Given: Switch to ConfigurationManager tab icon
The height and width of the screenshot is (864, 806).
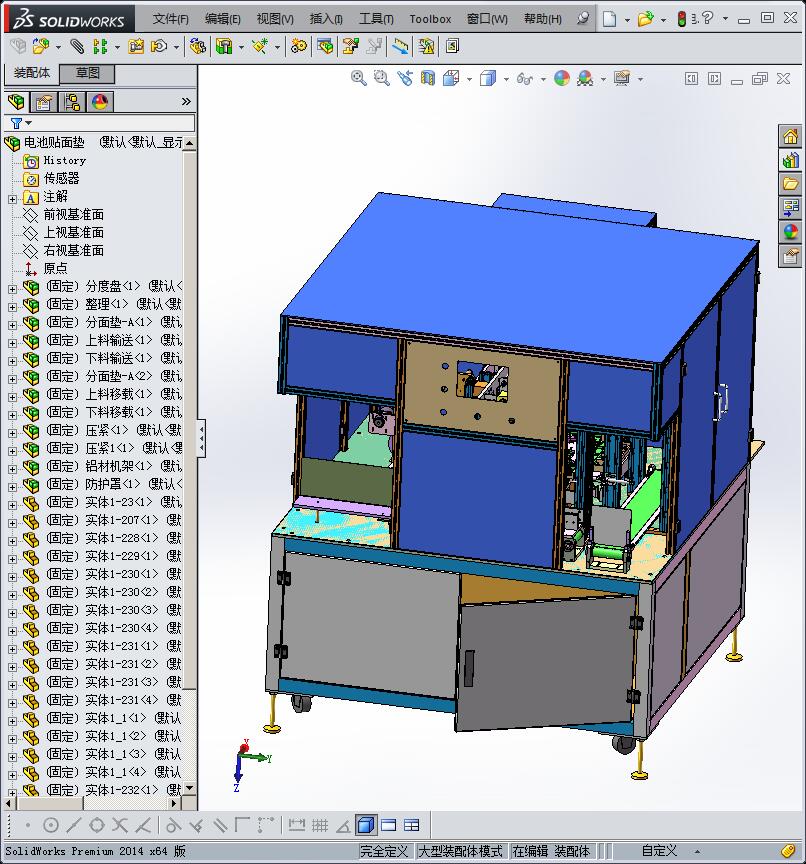Looking at the screenshot, I should (x=72, y=102).
